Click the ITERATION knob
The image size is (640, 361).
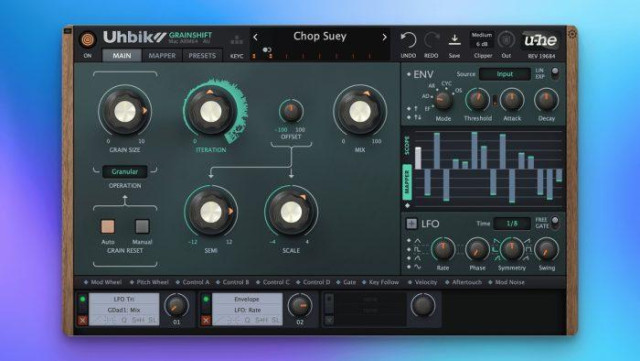click(x=211, y=111)
